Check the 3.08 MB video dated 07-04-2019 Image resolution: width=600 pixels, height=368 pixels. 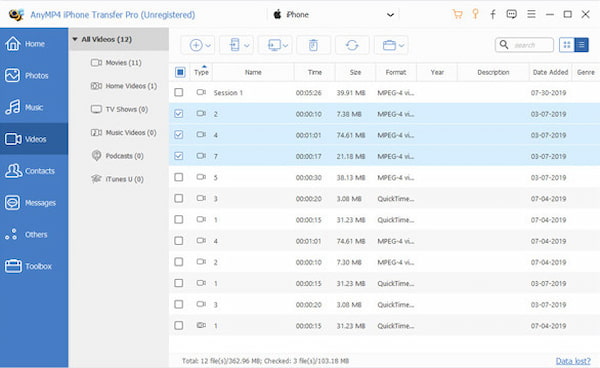pos(179,198)
